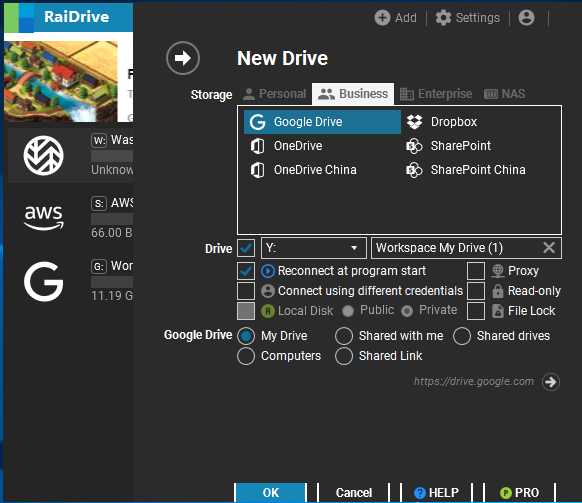Enable the File Lock checkbox
The height and width of the screenshot is (503, 582).
click(x=476, y=311)
